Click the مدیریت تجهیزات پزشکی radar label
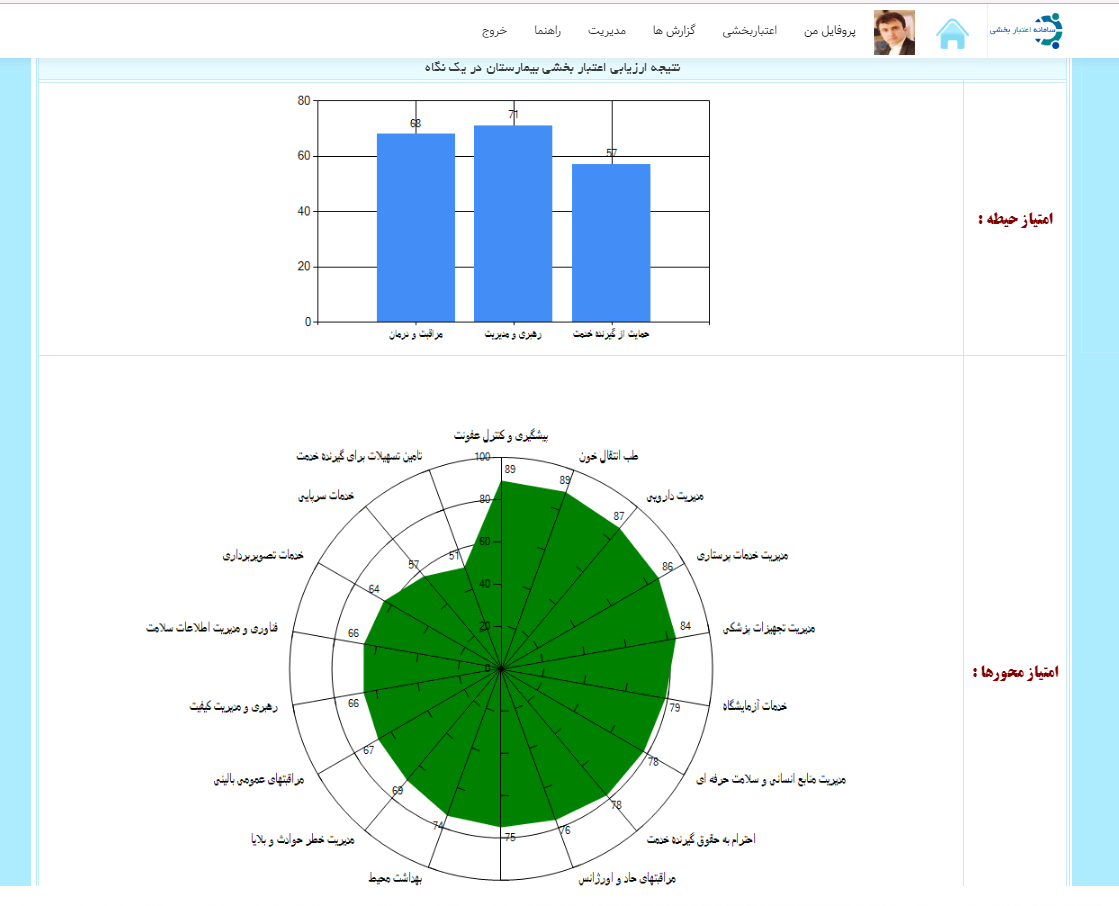This screenshot has width=1119, height=906. (769, 628)
